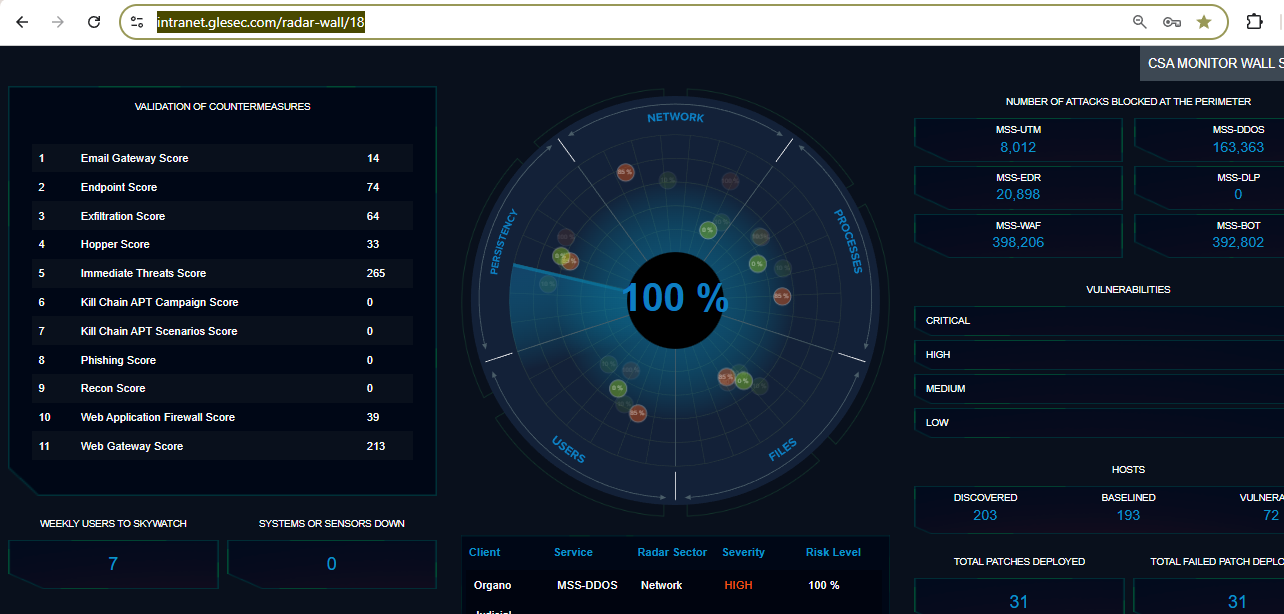Open the CSA Monitor Wall tab
The width and height of the screenshot is (1284, 614).
(x=1212, y=63)
